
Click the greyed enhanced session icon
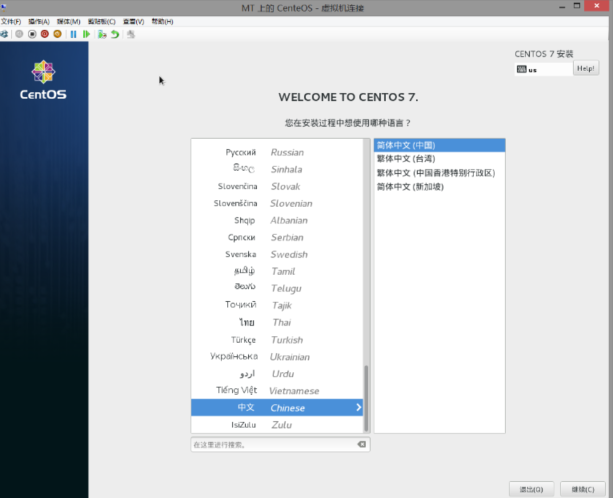coord(131,34)
